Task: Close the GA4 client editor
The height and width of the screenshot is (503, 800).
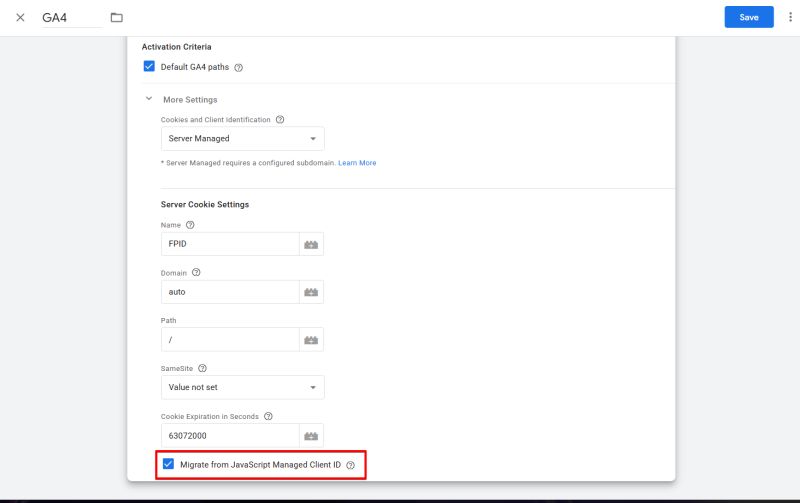Action: 20,17
